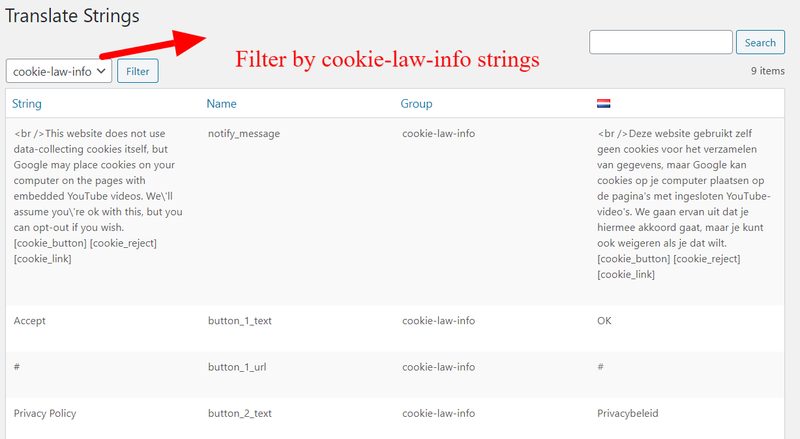Select the English notify_message source string
This screenshot has height=439, width=800.
click(98, 196)
